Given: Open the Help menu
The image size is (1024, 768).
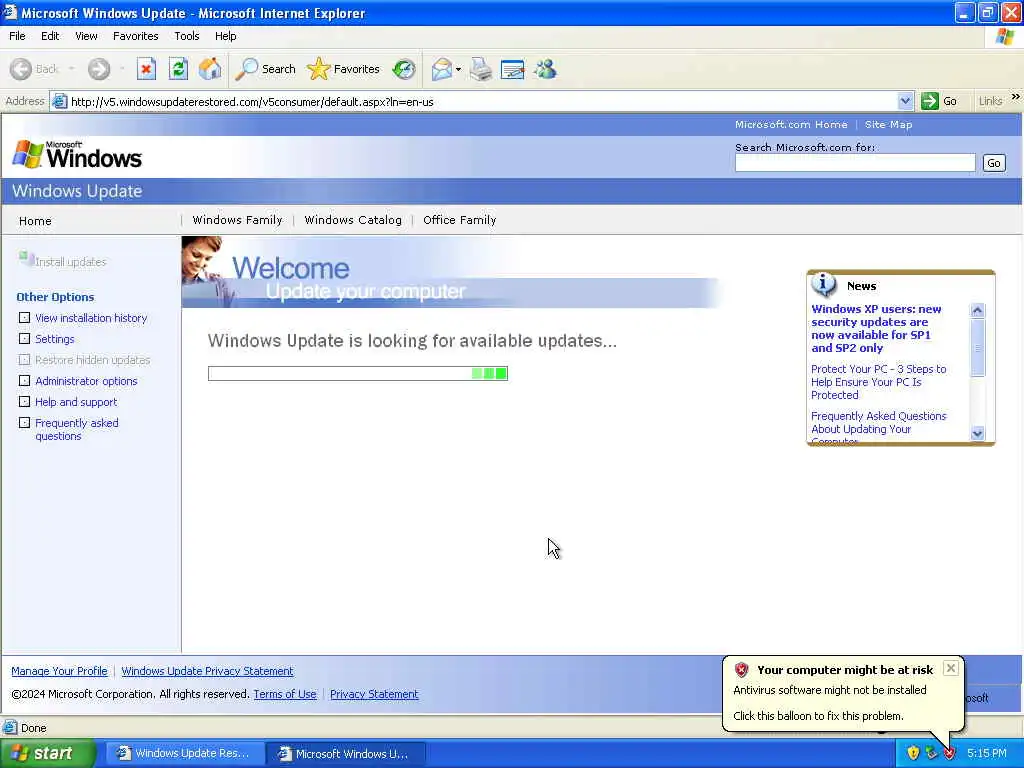Looking at the screenshot, I should (x=225, y=36).
